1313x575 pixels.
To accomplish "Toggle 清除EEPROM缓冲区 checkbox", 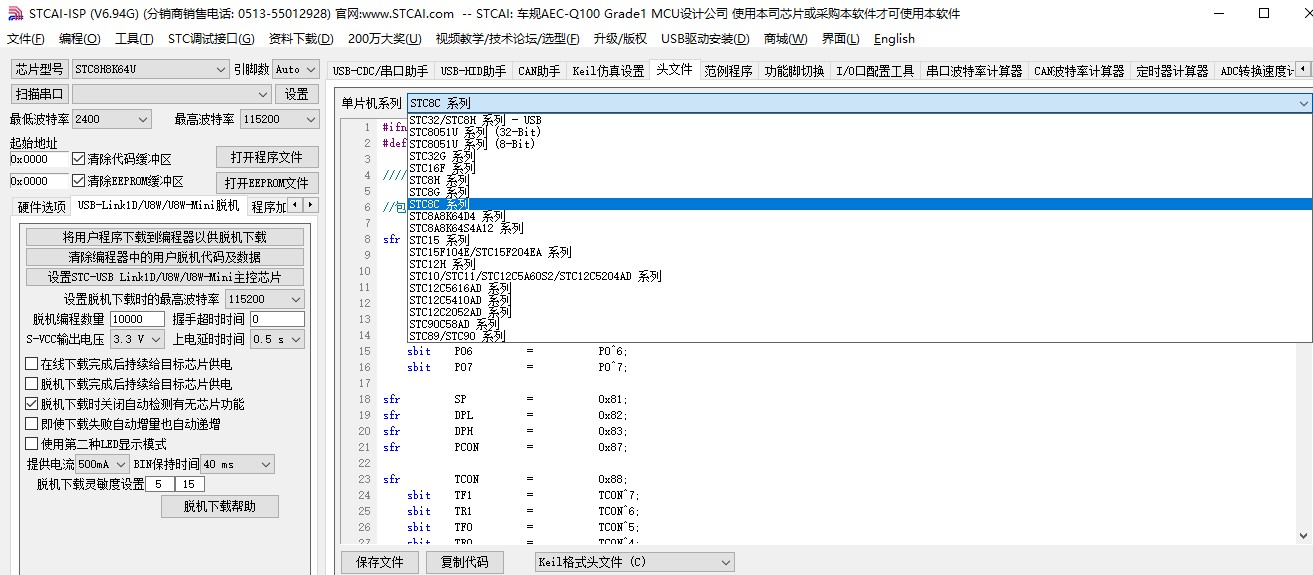I will [128, 181].
